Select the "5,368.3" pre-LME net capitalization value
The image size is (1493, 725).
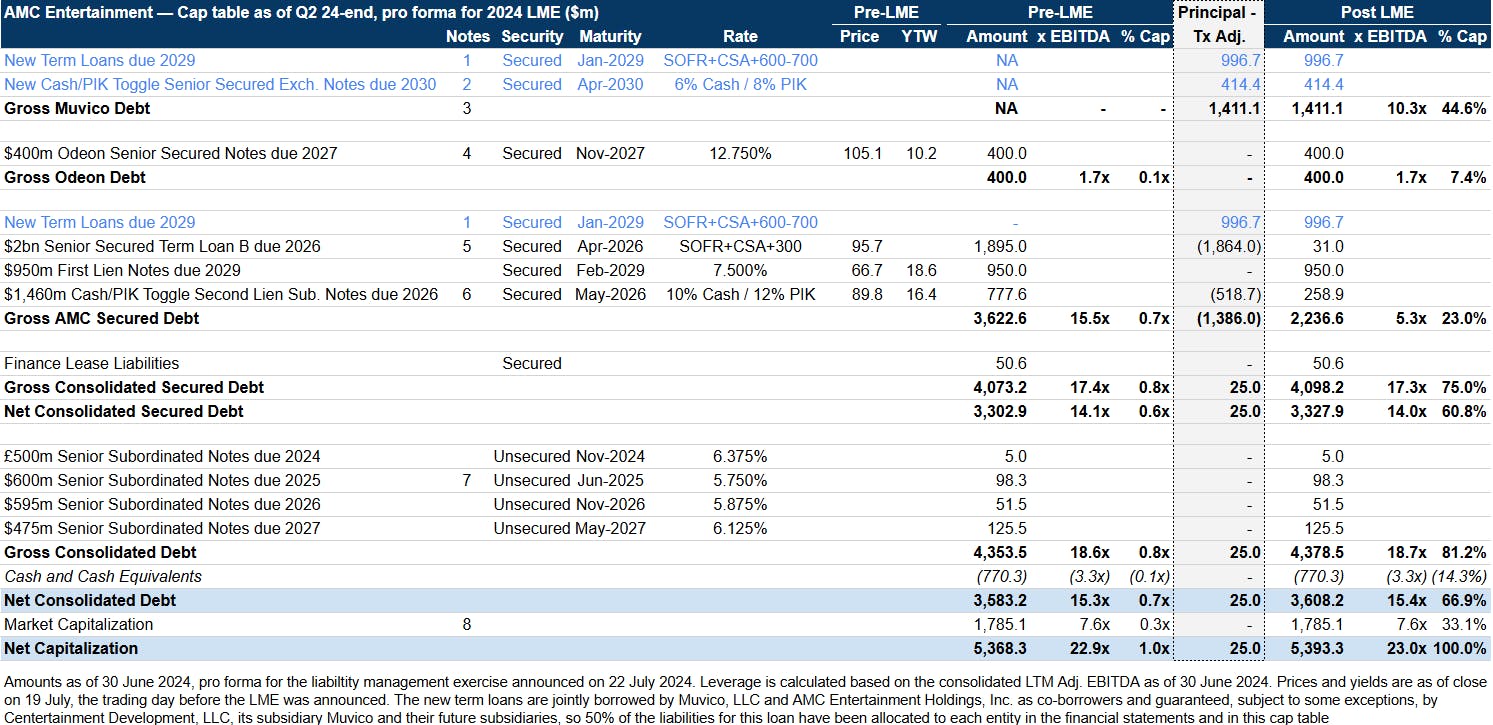tap(999, 648)
